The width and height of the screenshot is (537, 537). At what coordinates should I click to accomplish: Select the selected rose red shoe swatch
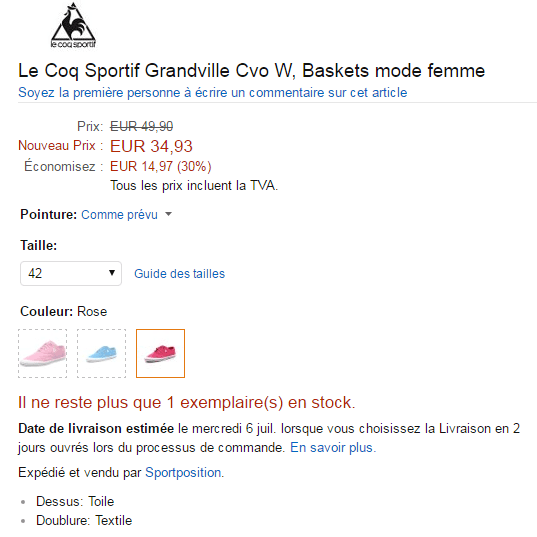point(160,353)
